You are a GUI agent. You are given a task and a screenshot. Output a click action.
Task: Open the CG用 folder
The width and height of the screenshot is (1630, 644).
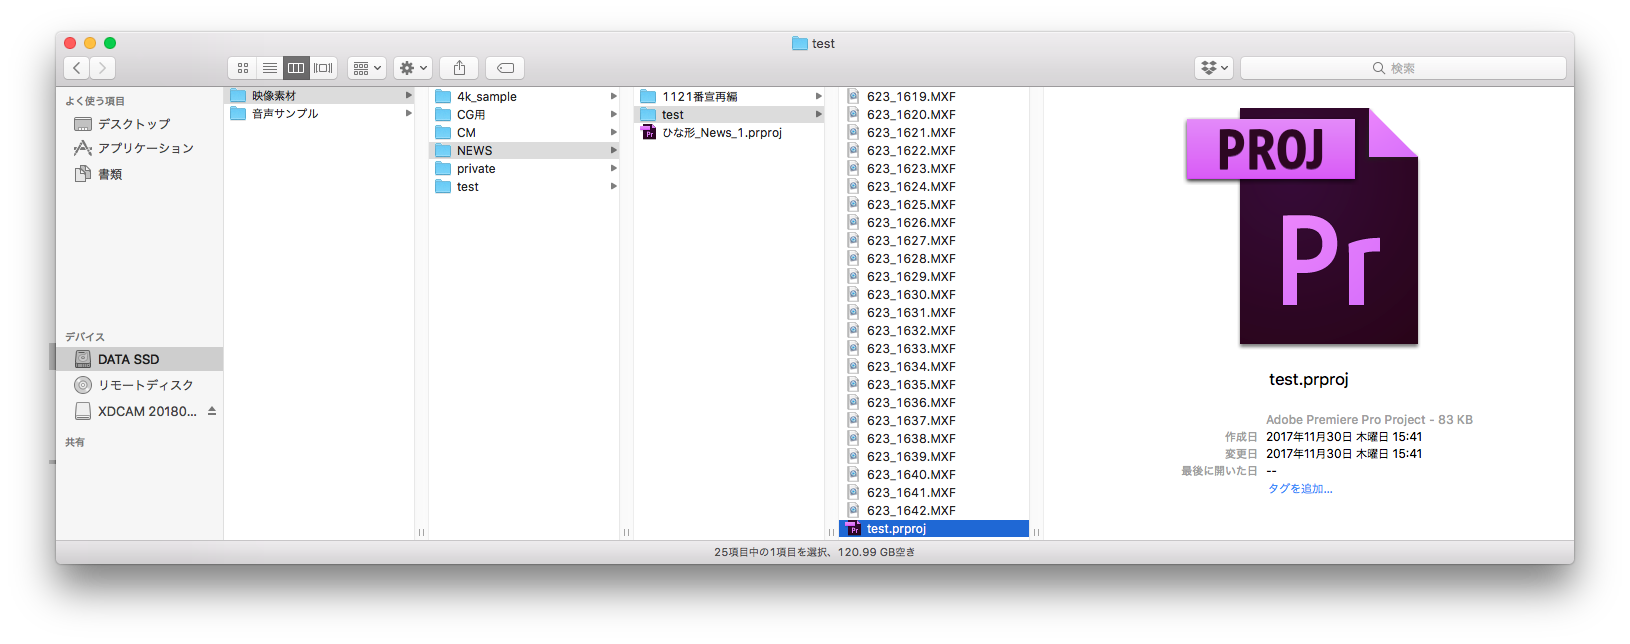click(x=524, y=115)
